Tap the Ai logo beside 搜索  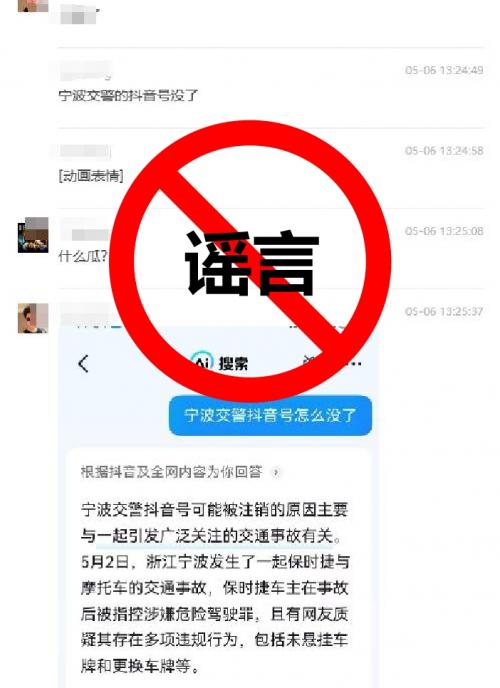(202, 363)
